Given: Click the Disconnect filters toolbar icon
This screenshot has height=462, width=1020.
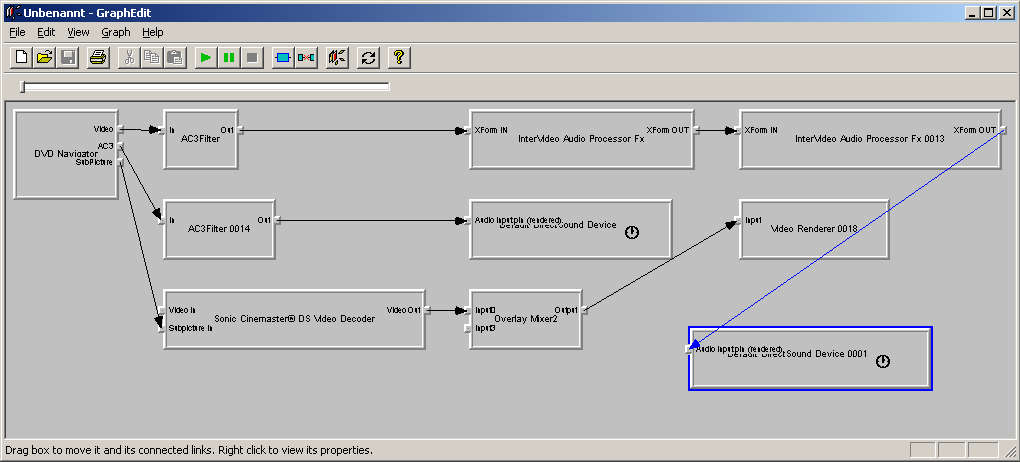Looking at the screenshot, I should 306,57.
